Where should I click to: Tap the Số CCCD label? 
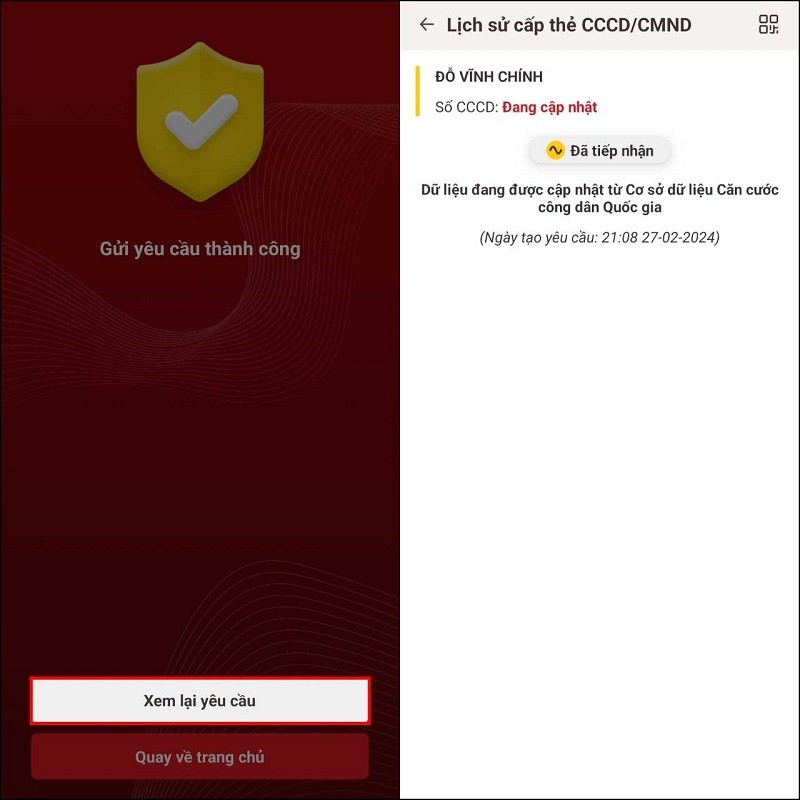(466, 107)
